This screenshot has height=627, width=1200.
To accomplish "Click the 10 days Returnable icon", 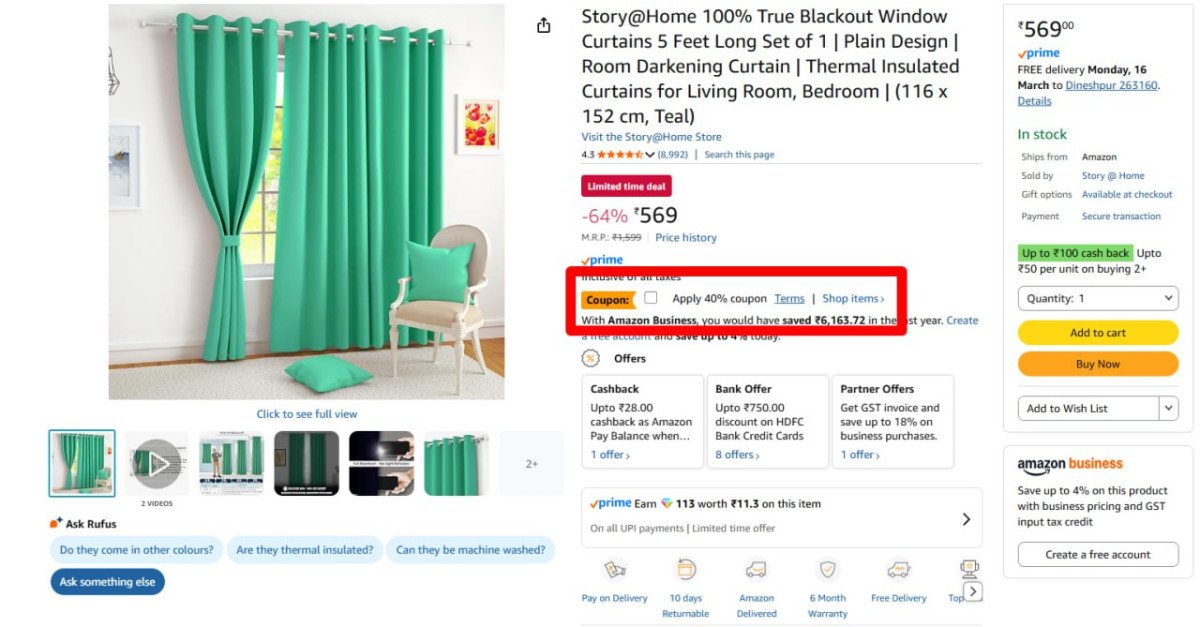I will click(x=686, y=570).
